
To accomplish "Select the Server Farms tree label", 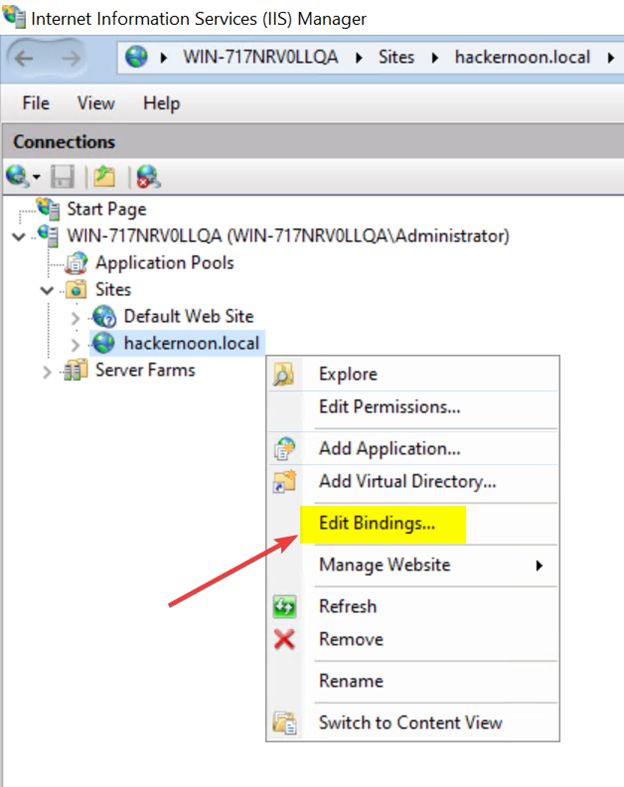I will tap(145, 370).
